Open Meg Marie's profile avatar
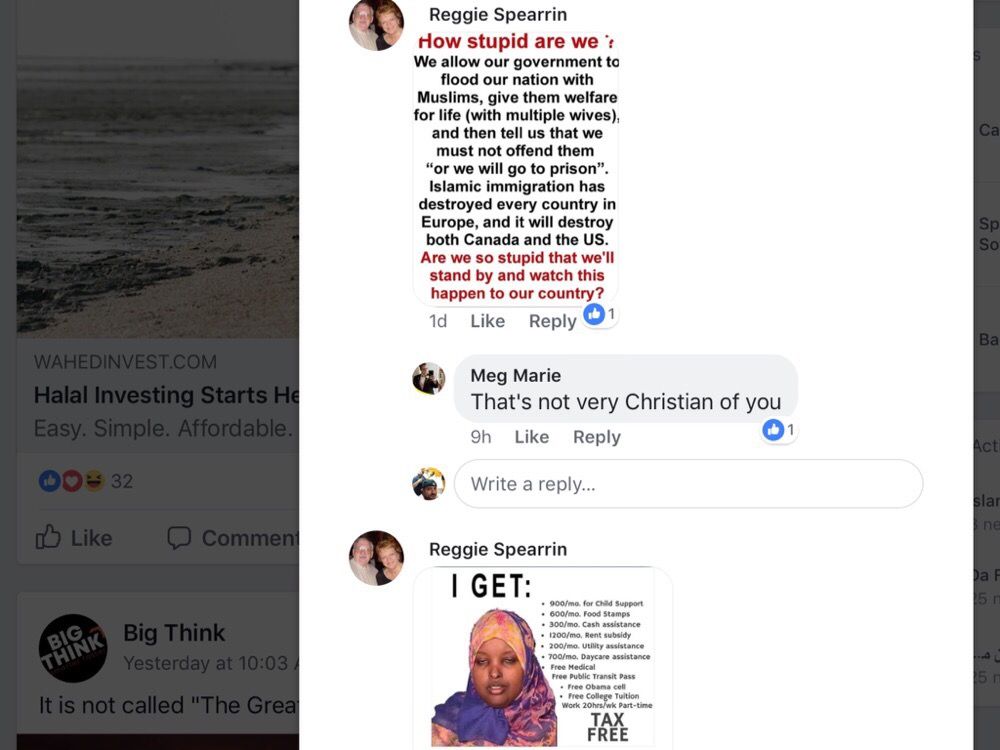This screenshot has width=1000, height=750. 429,379
